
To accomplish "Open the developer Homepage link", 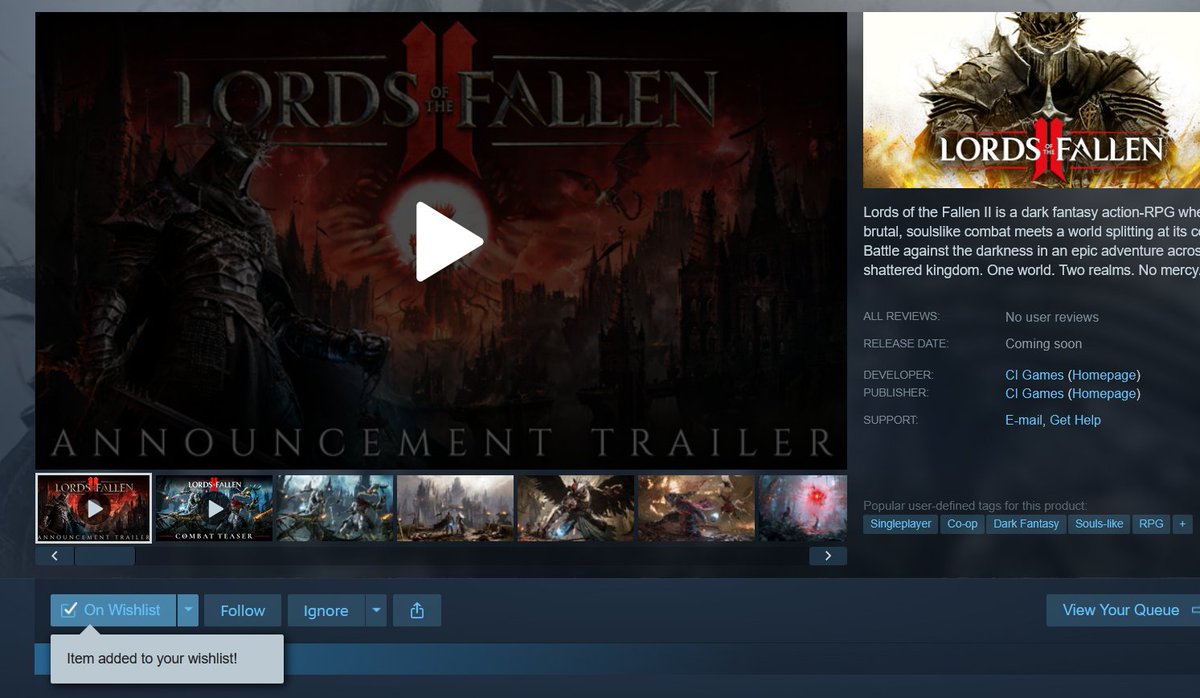I will 1104,375.
